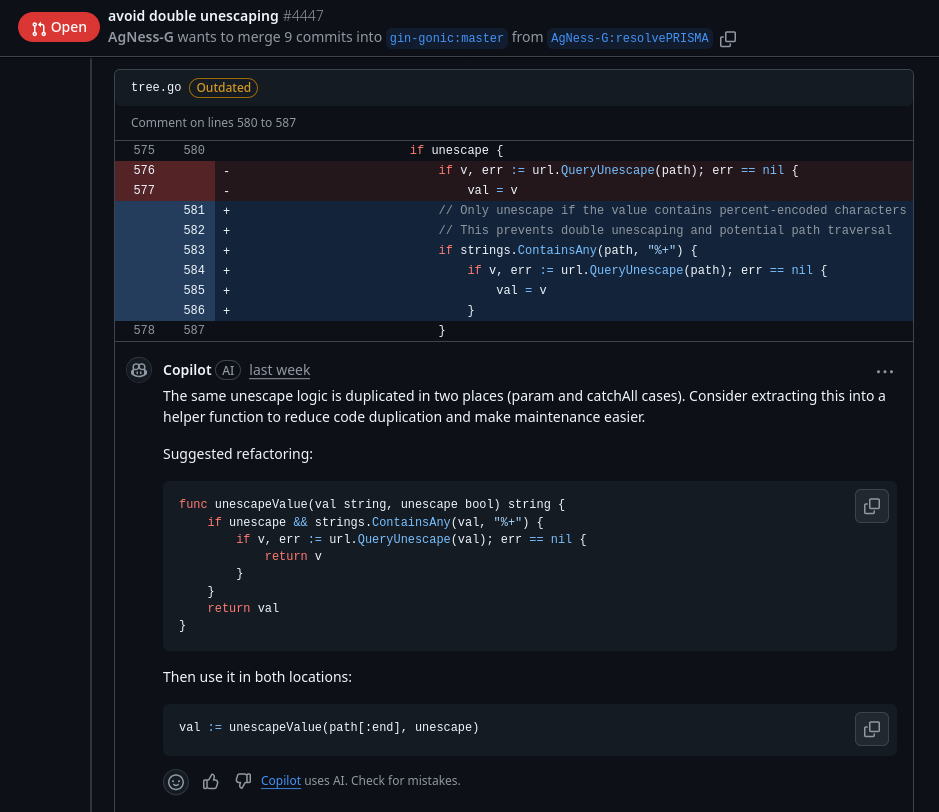Copy branch names with the copy icon
Screen dimensions: 939x812
point(728,39)
